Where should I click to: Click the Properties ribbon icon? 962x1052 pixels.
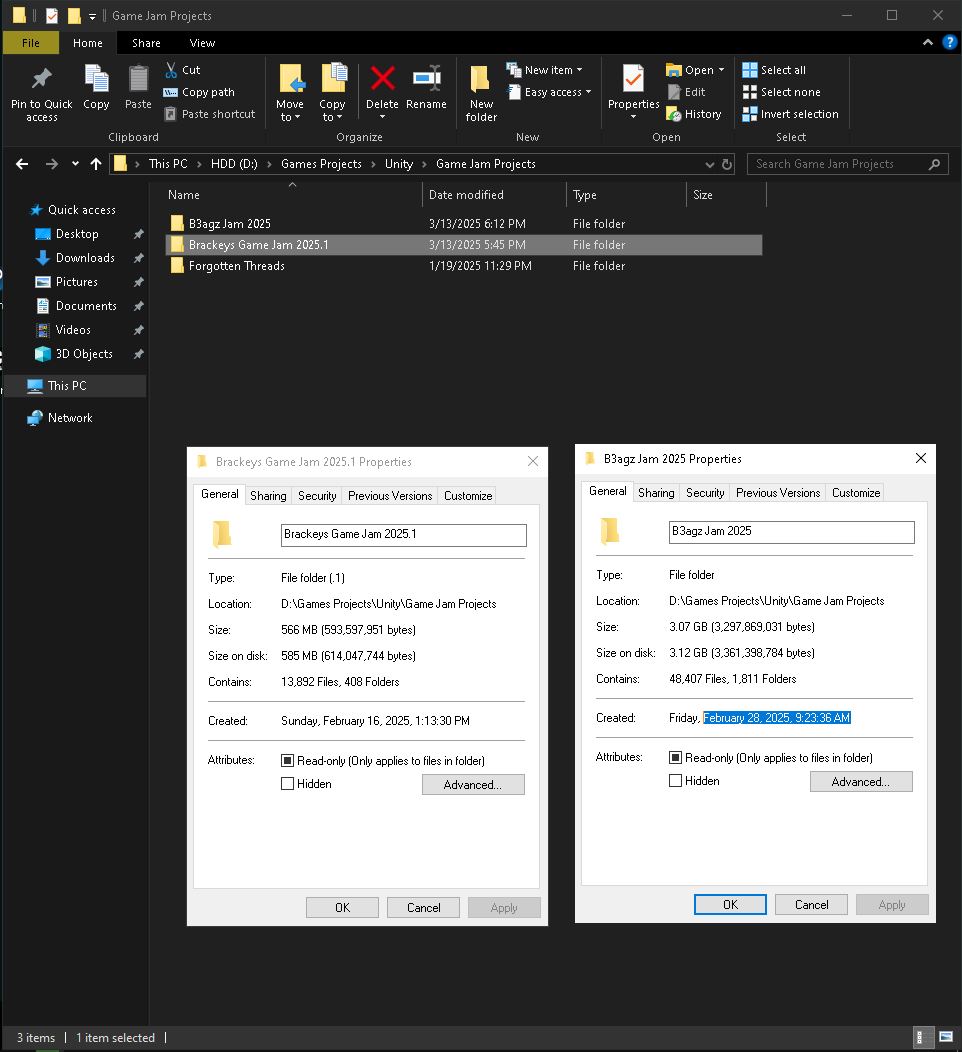tap(633, 78)
